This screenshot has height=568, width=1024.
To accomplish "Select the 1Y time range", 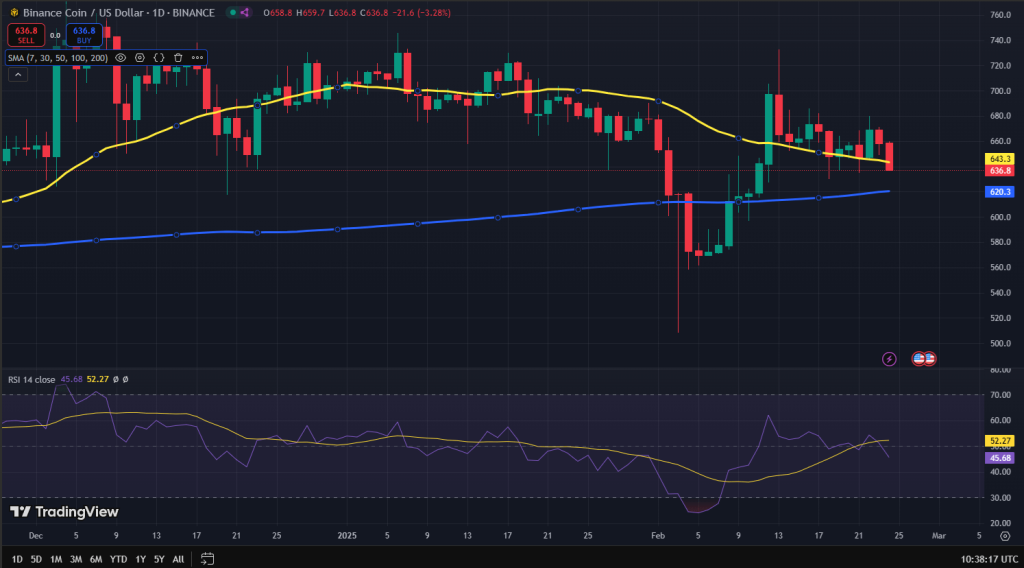I will click(x=140, y=559).
